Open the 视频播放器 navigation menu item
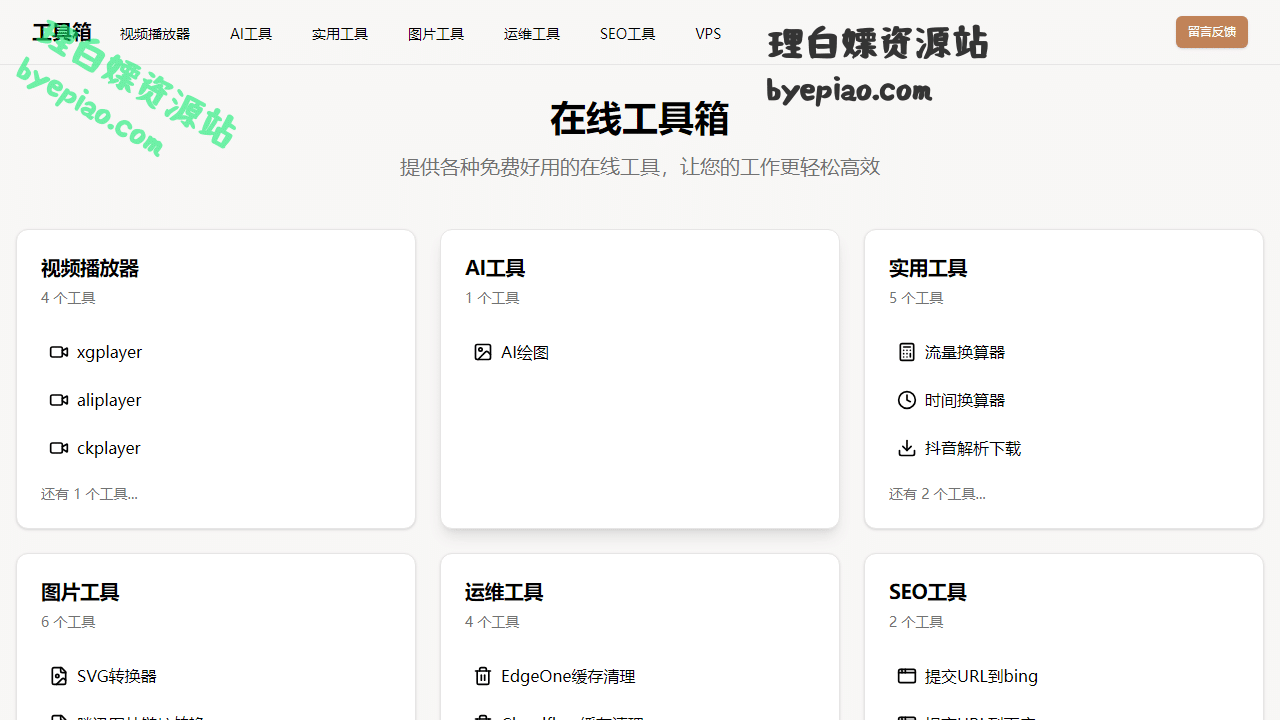The width and height of the screenshot is (1280, 720). click(x=155, y=34)
